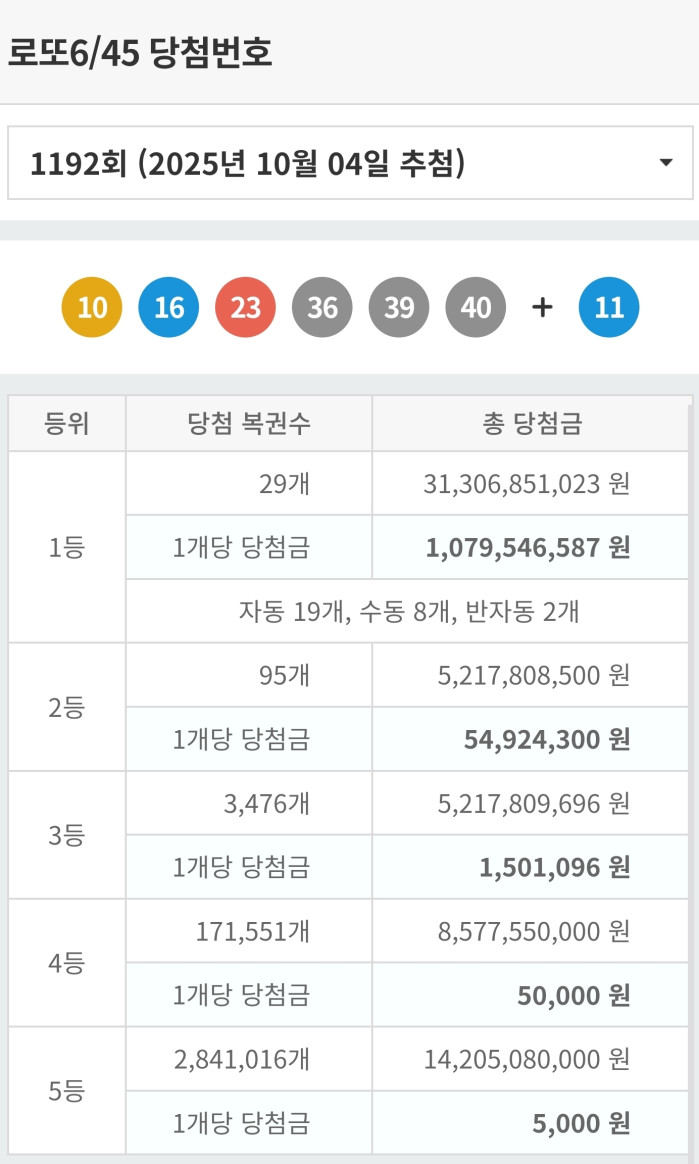Click the blue ball numbered 16

[168, 307]
